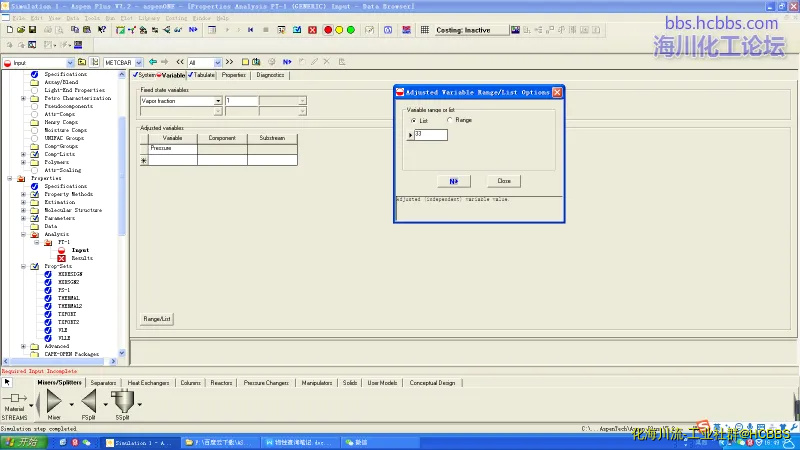Expand the Petro Characterization tree node
Screen dimensions: 800x450
coord(23,98)
